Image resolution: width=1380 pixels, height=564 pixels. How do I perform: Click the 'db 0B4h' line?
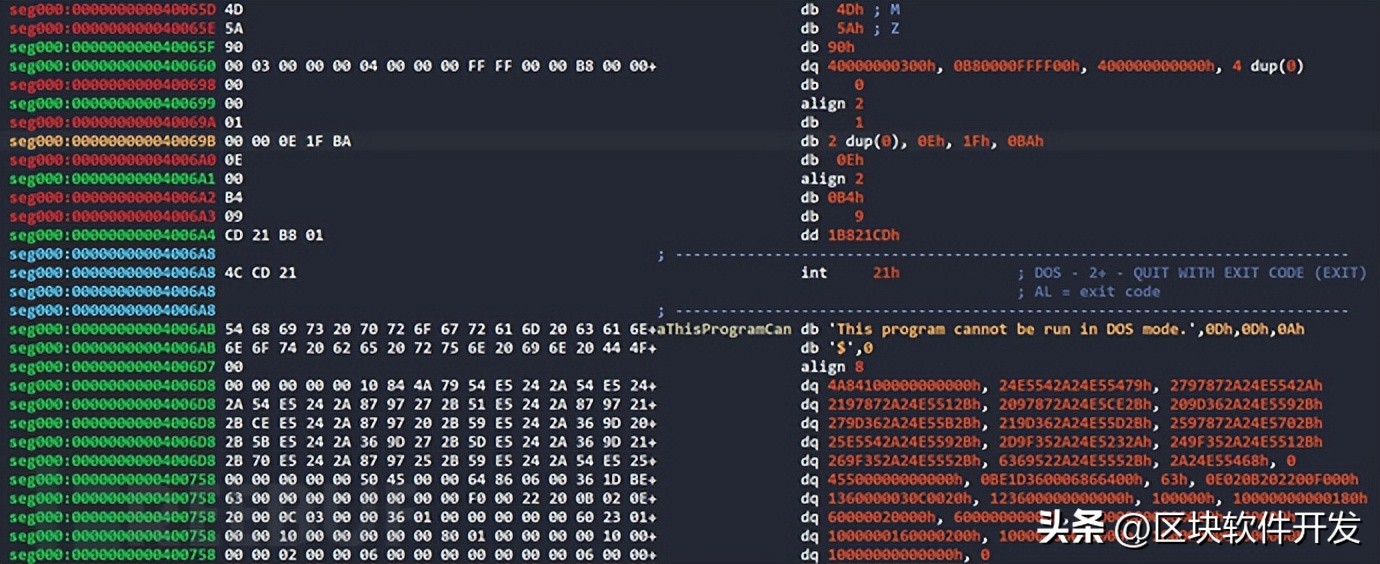[833, 198]
